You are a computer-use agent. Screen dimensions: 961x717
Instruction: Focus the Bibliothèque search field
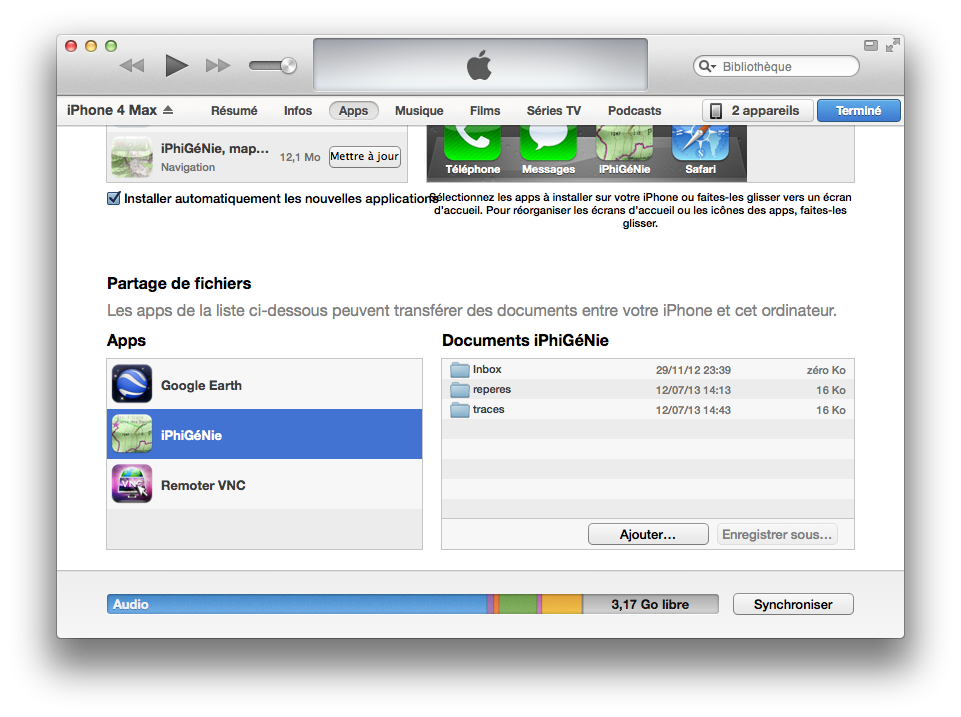pos(776,66)
